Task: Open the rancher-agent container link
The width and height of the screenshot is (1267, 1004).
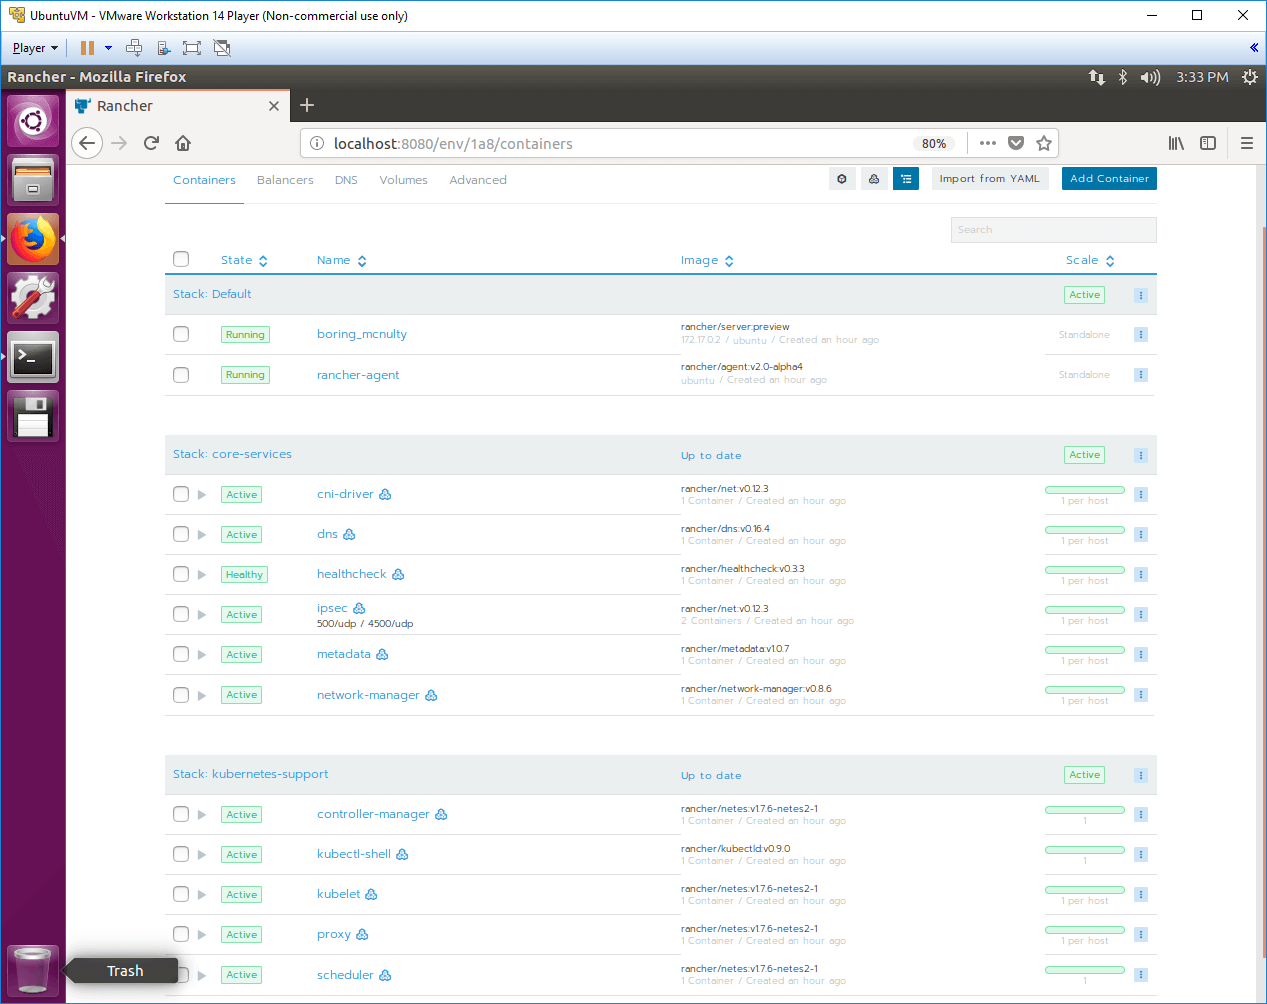Action: click(x=358, y=375)
